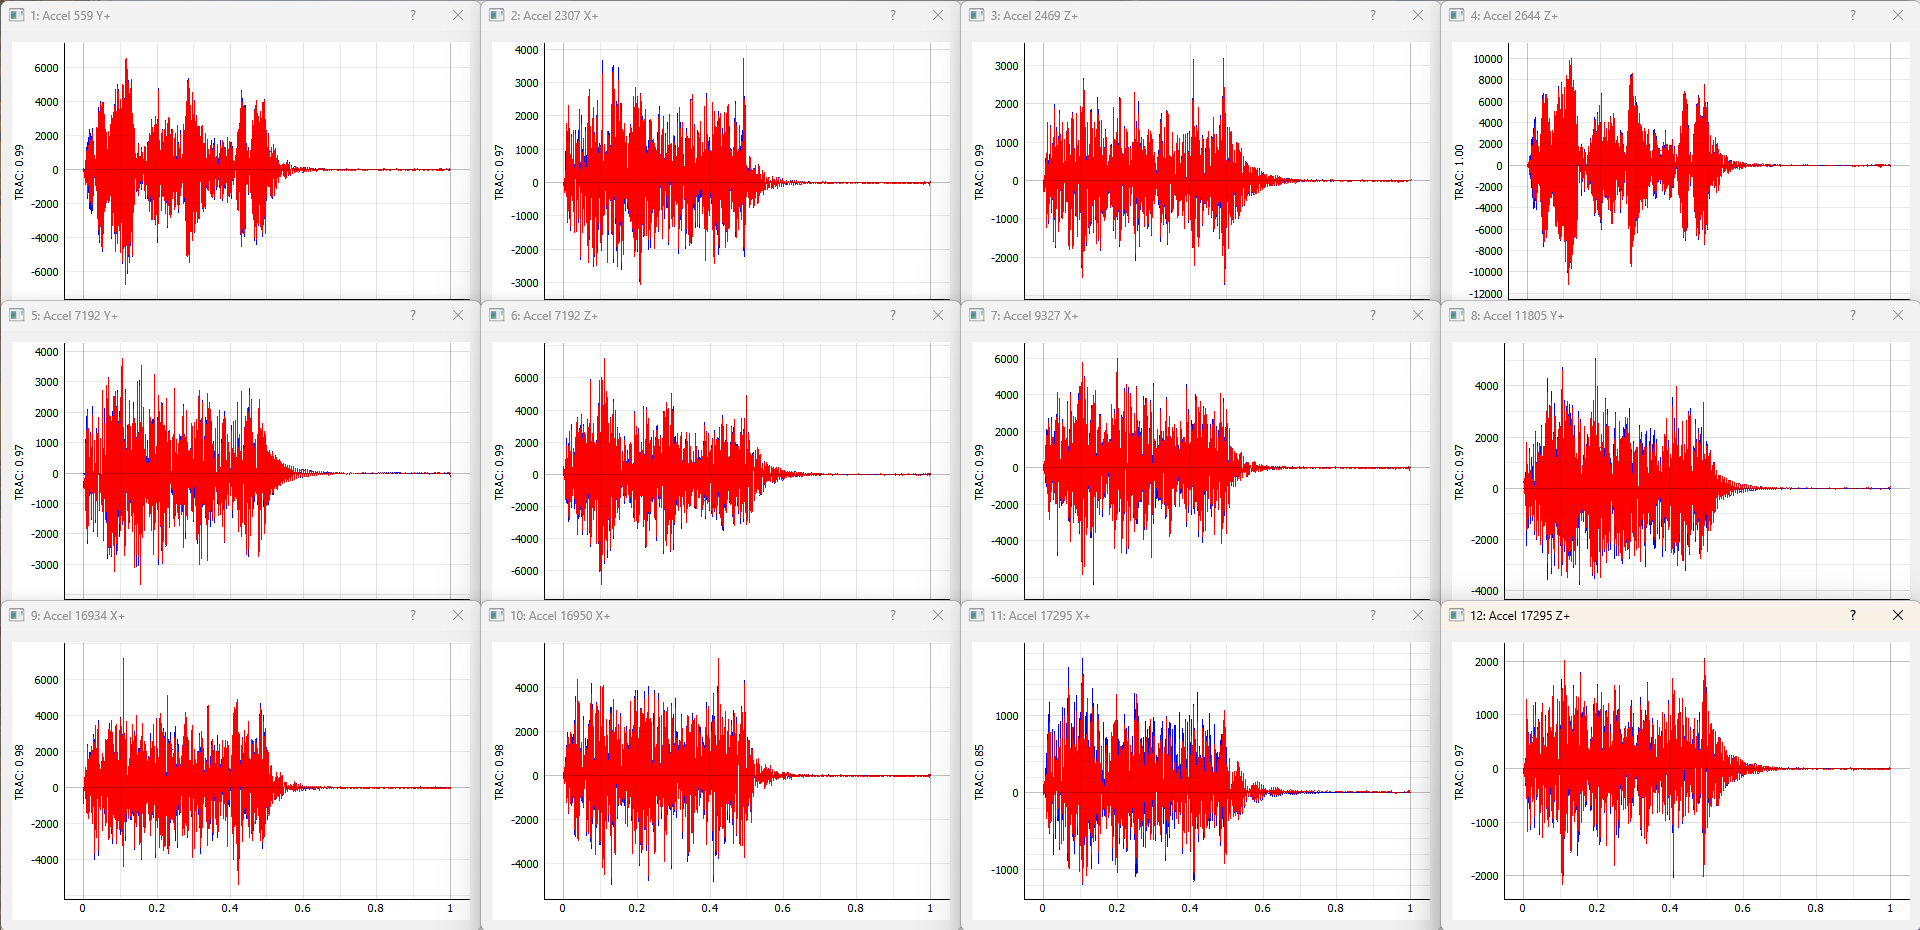Click the plot window icon of "2: Accel 2307 X+"

496,15
